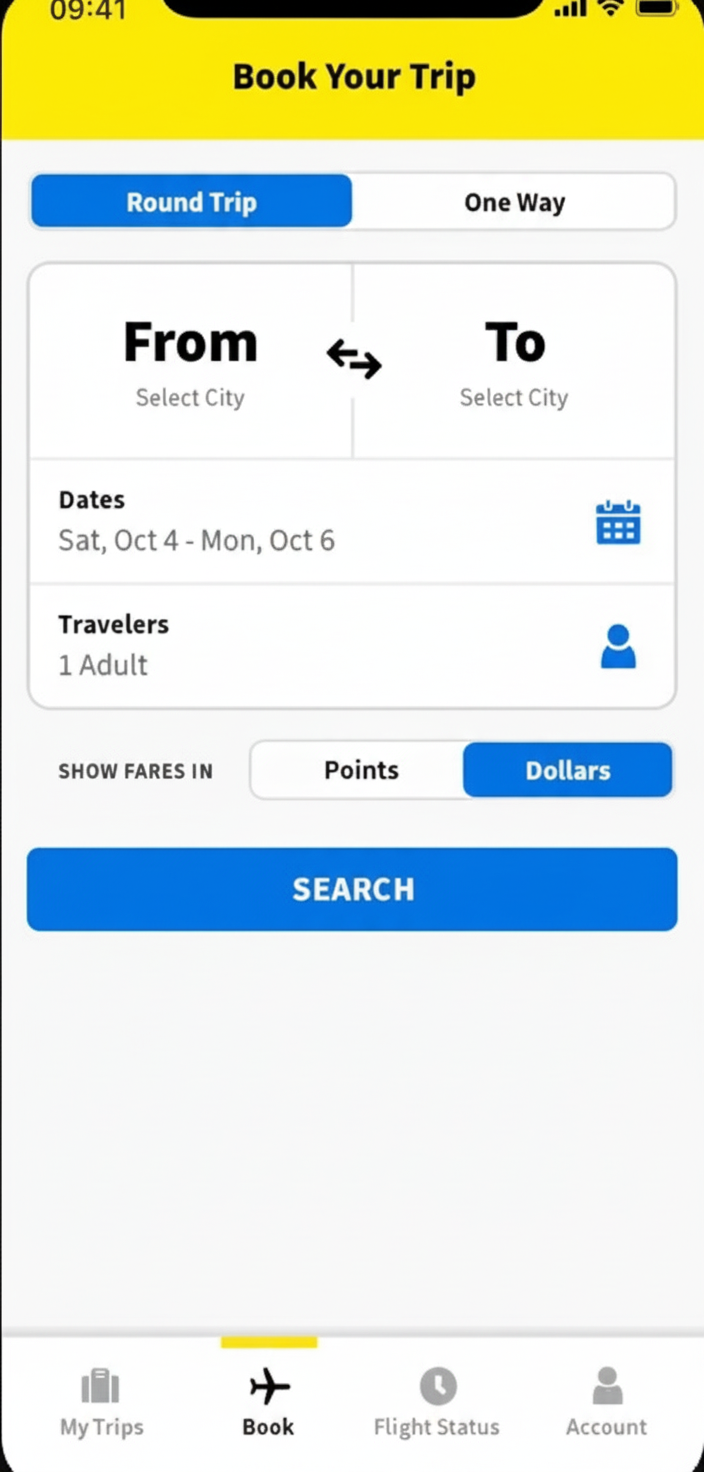Switch fares display to Points
The image size is (704, 1472).
pos(361,770)
